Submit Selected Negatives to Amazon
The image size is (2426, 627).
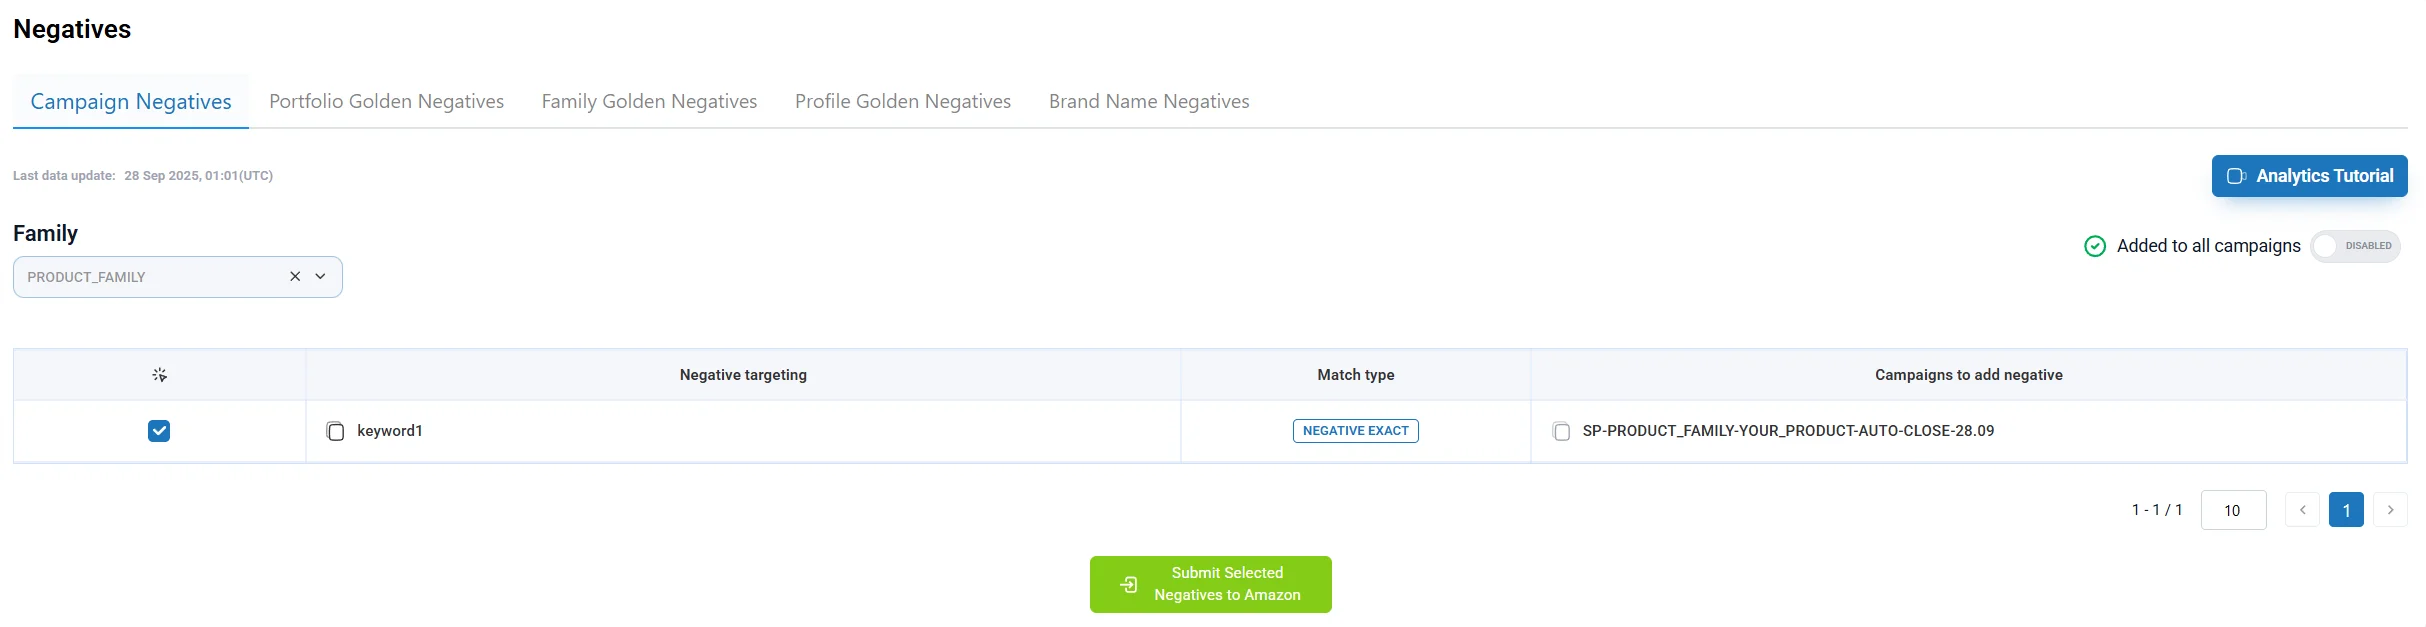point(1210,583)
